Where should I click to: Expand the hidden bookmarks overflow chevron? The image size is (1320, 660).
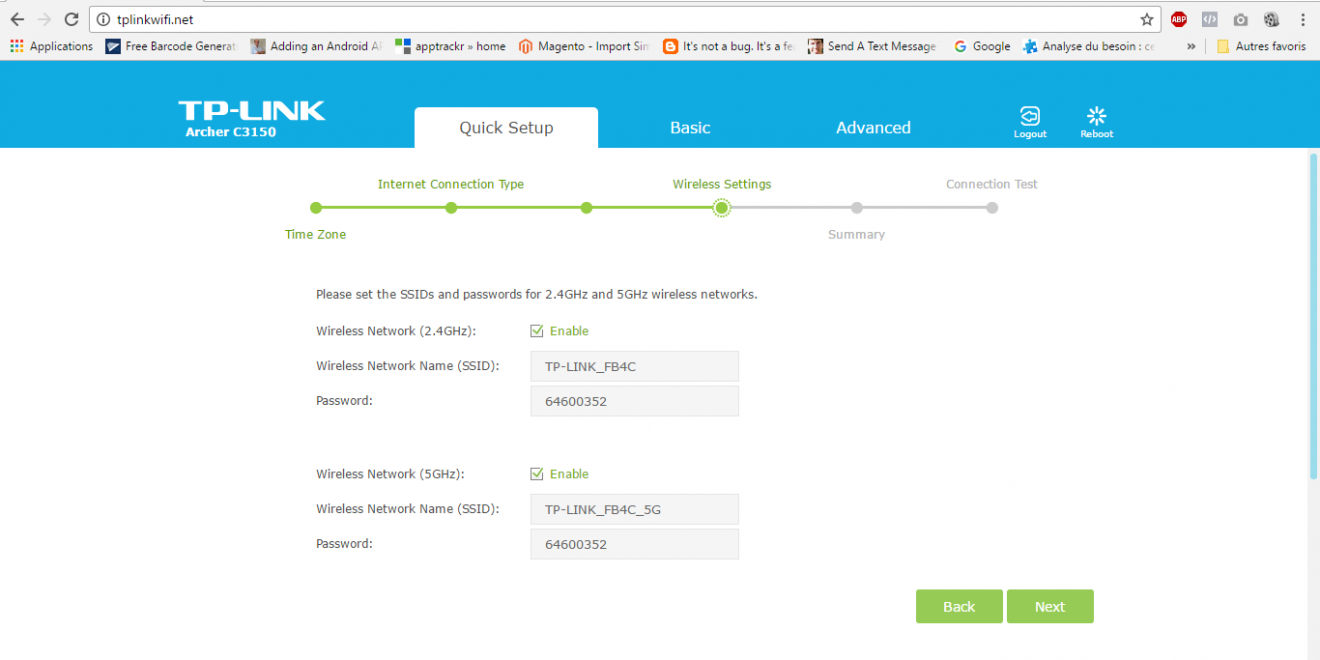[x=1191, y=46]
